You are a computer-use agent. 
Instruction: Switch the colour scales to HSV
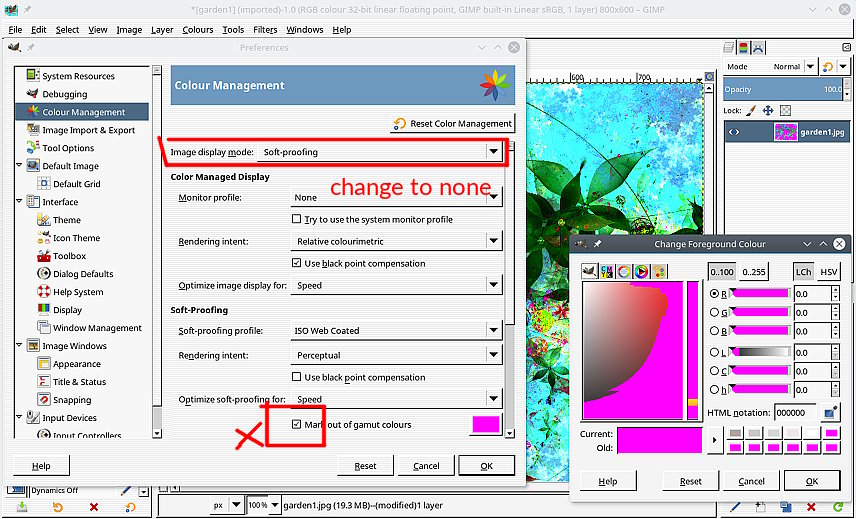coord(829,272)
